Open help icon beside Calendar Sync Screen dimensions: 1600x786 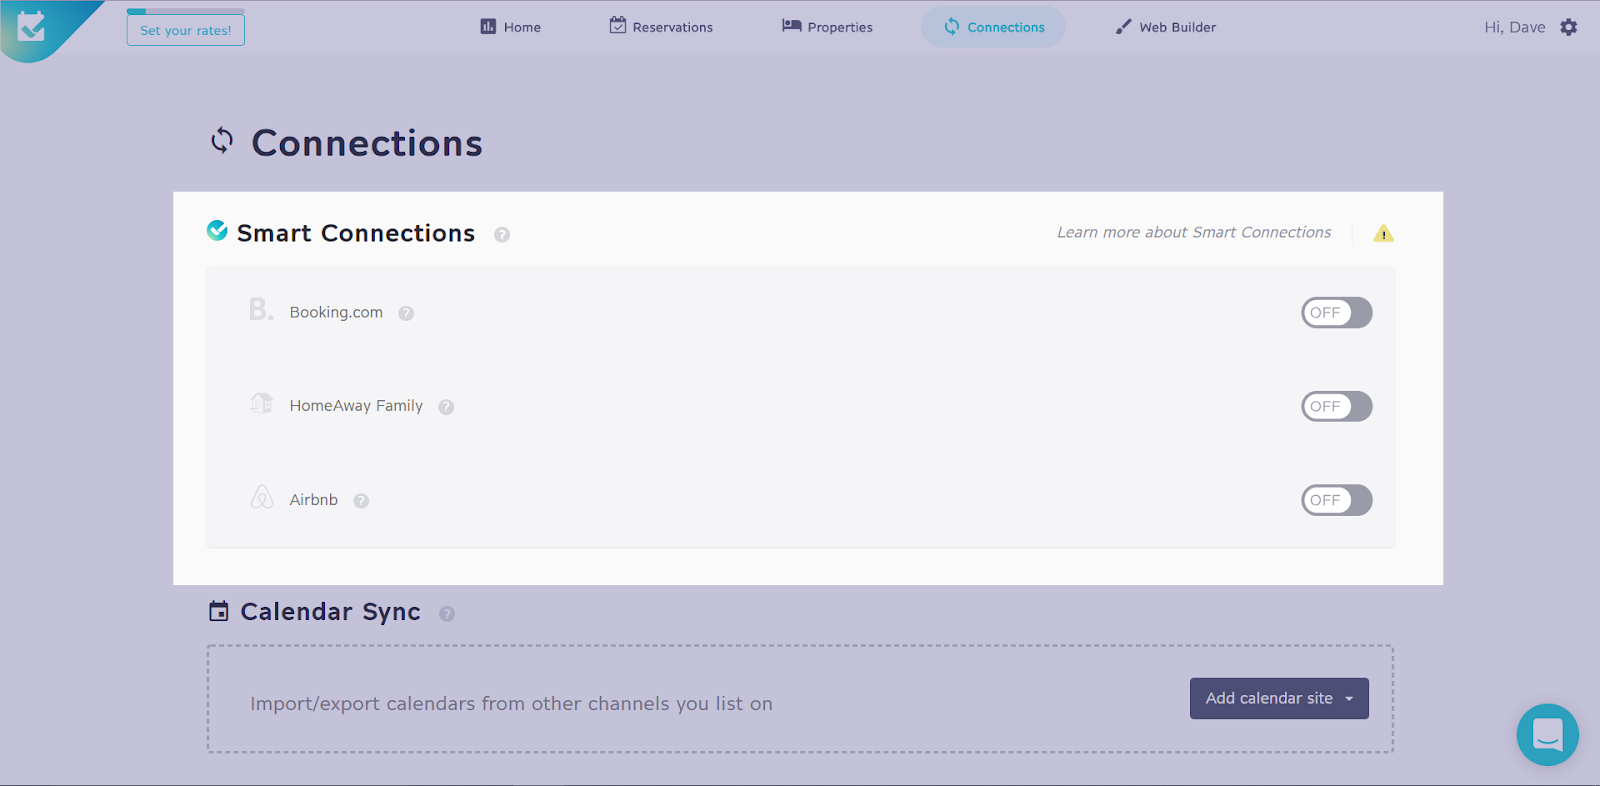(447, 614)
